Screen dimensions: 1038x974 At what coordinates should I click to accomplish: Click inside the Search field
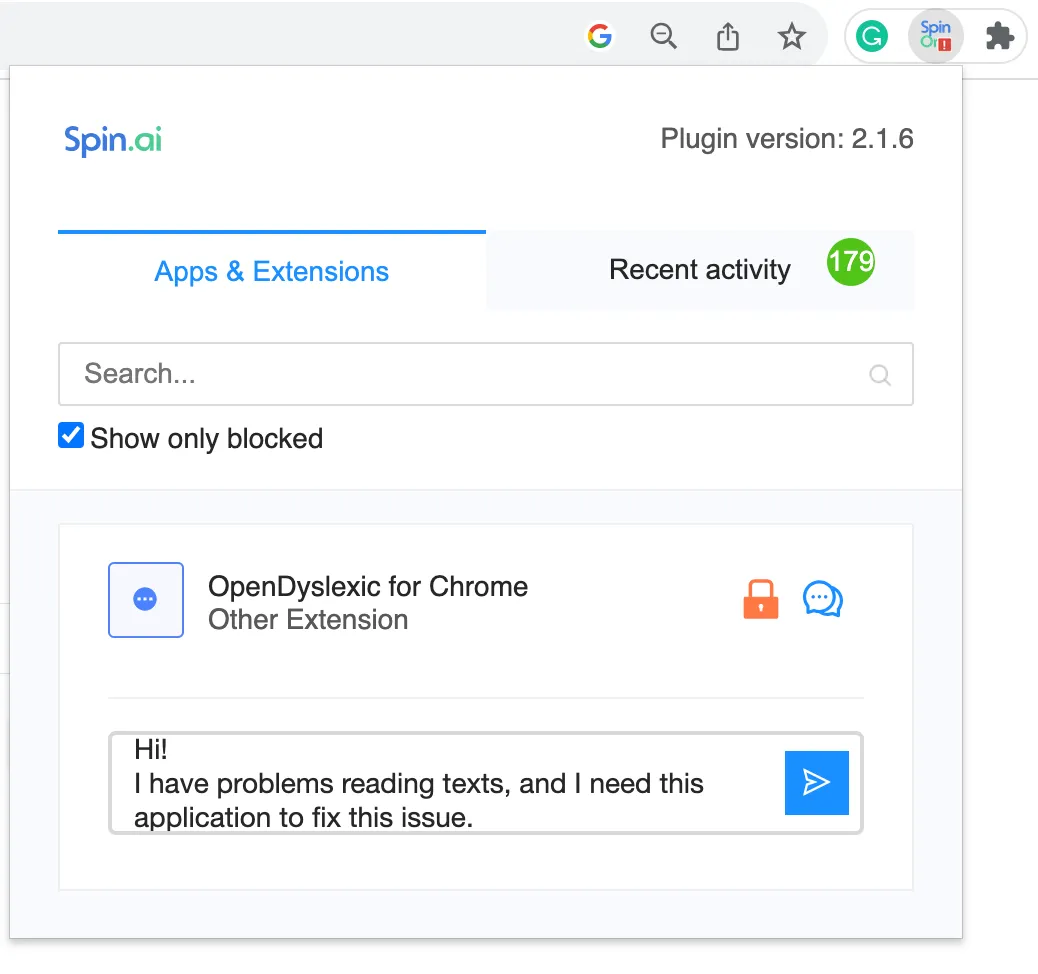[x=400, y=374]
